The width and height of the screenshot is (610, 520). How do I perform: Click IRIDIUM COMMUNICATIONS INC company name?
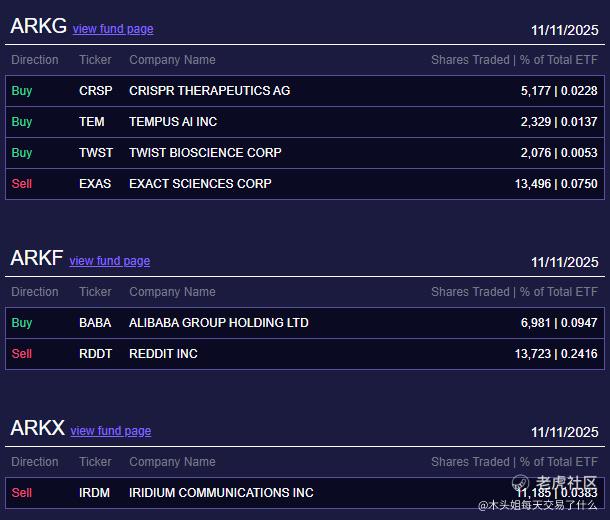click(x=221, y=493)
